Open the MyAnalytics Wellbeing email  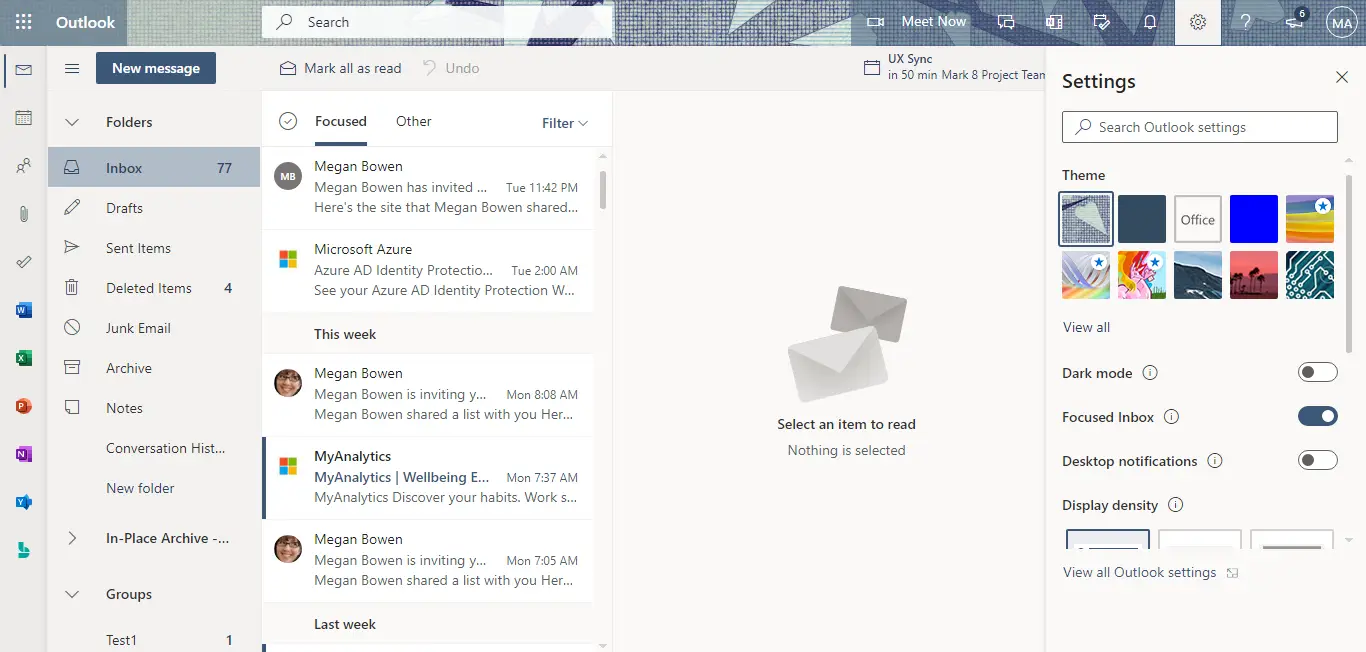pyautogui.click(x=428, y=477)
